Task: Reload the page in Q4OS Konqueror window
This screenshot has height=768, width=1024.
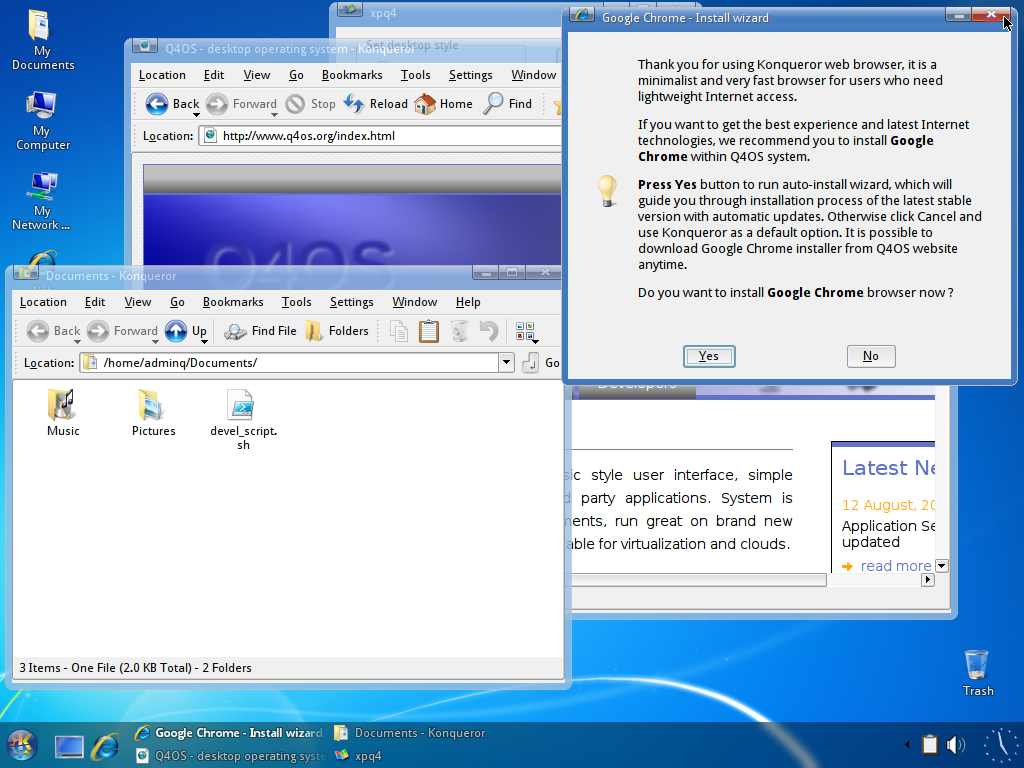Action: 354,103
